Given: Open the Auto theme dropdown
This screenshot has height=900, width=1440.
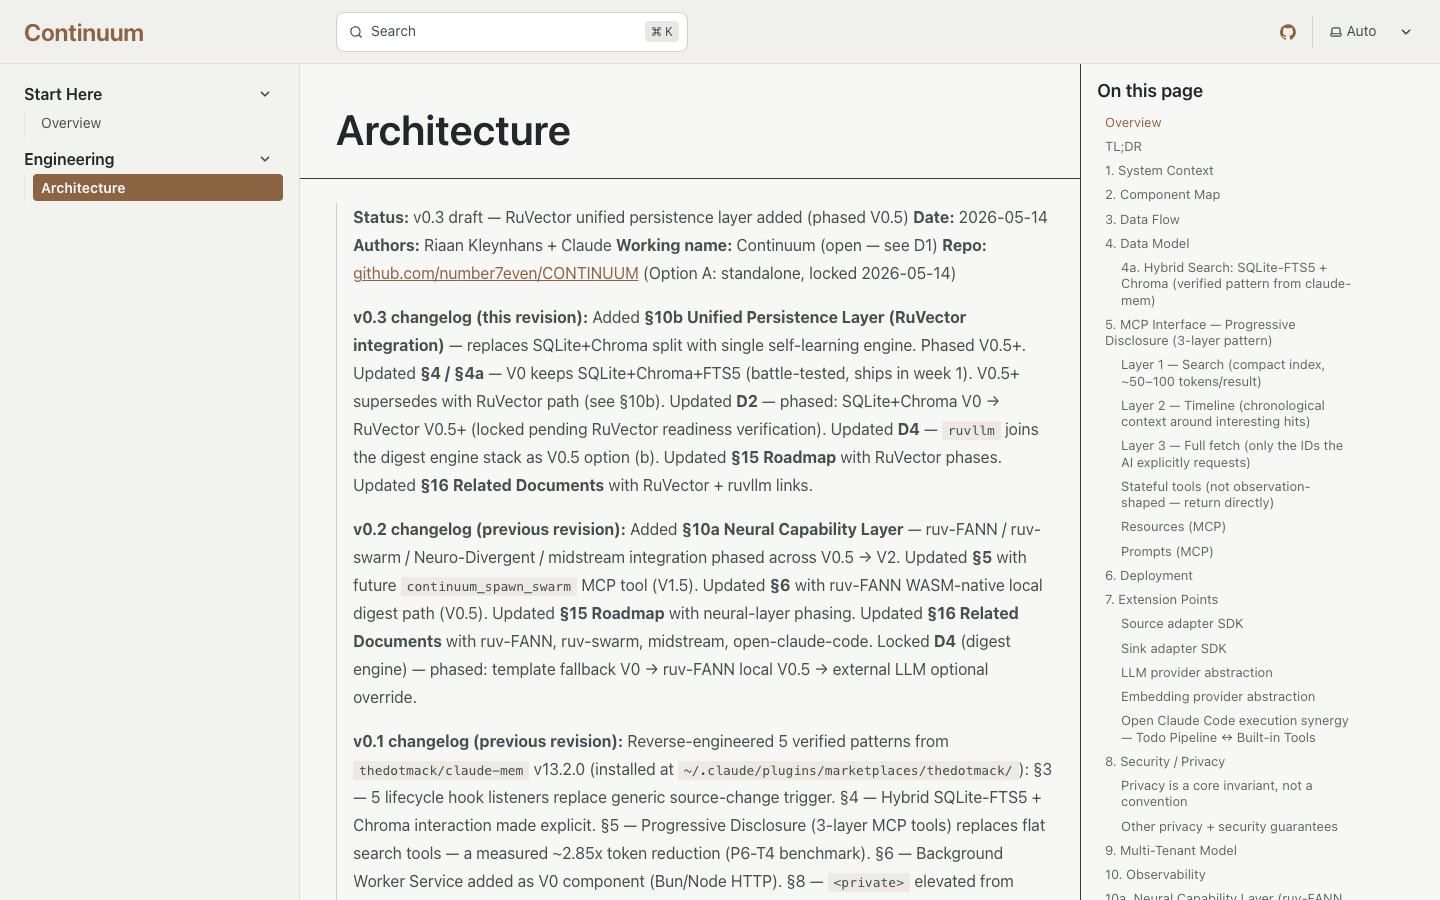Looking at the screenshot, I should coord(1371,32).
